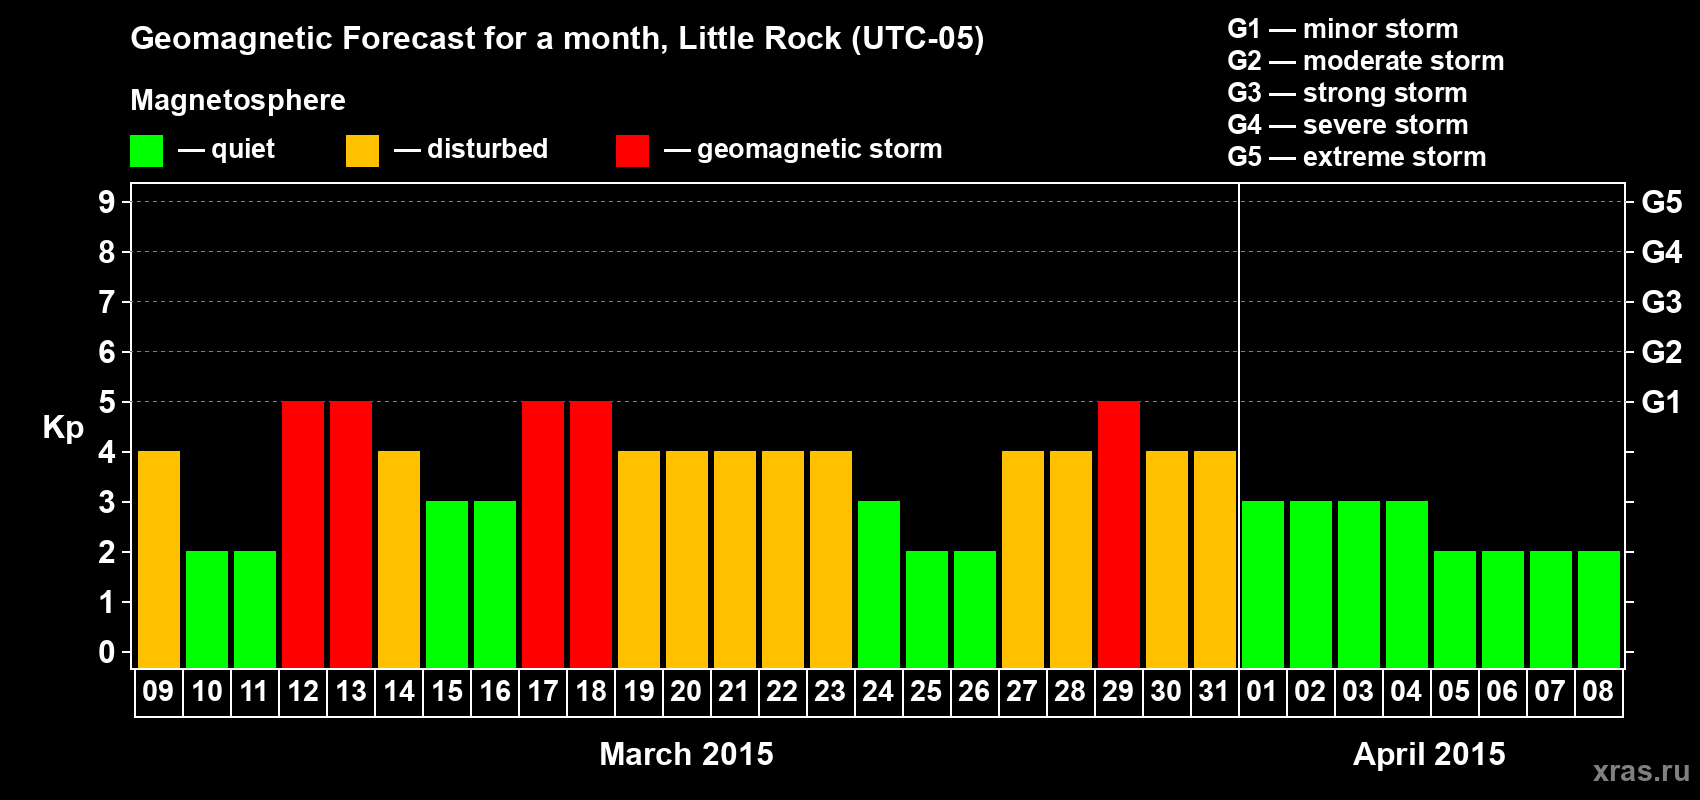Click the orange bar for March 23
The width and height of the screenshot is (1700, 800).
point(831,560)
